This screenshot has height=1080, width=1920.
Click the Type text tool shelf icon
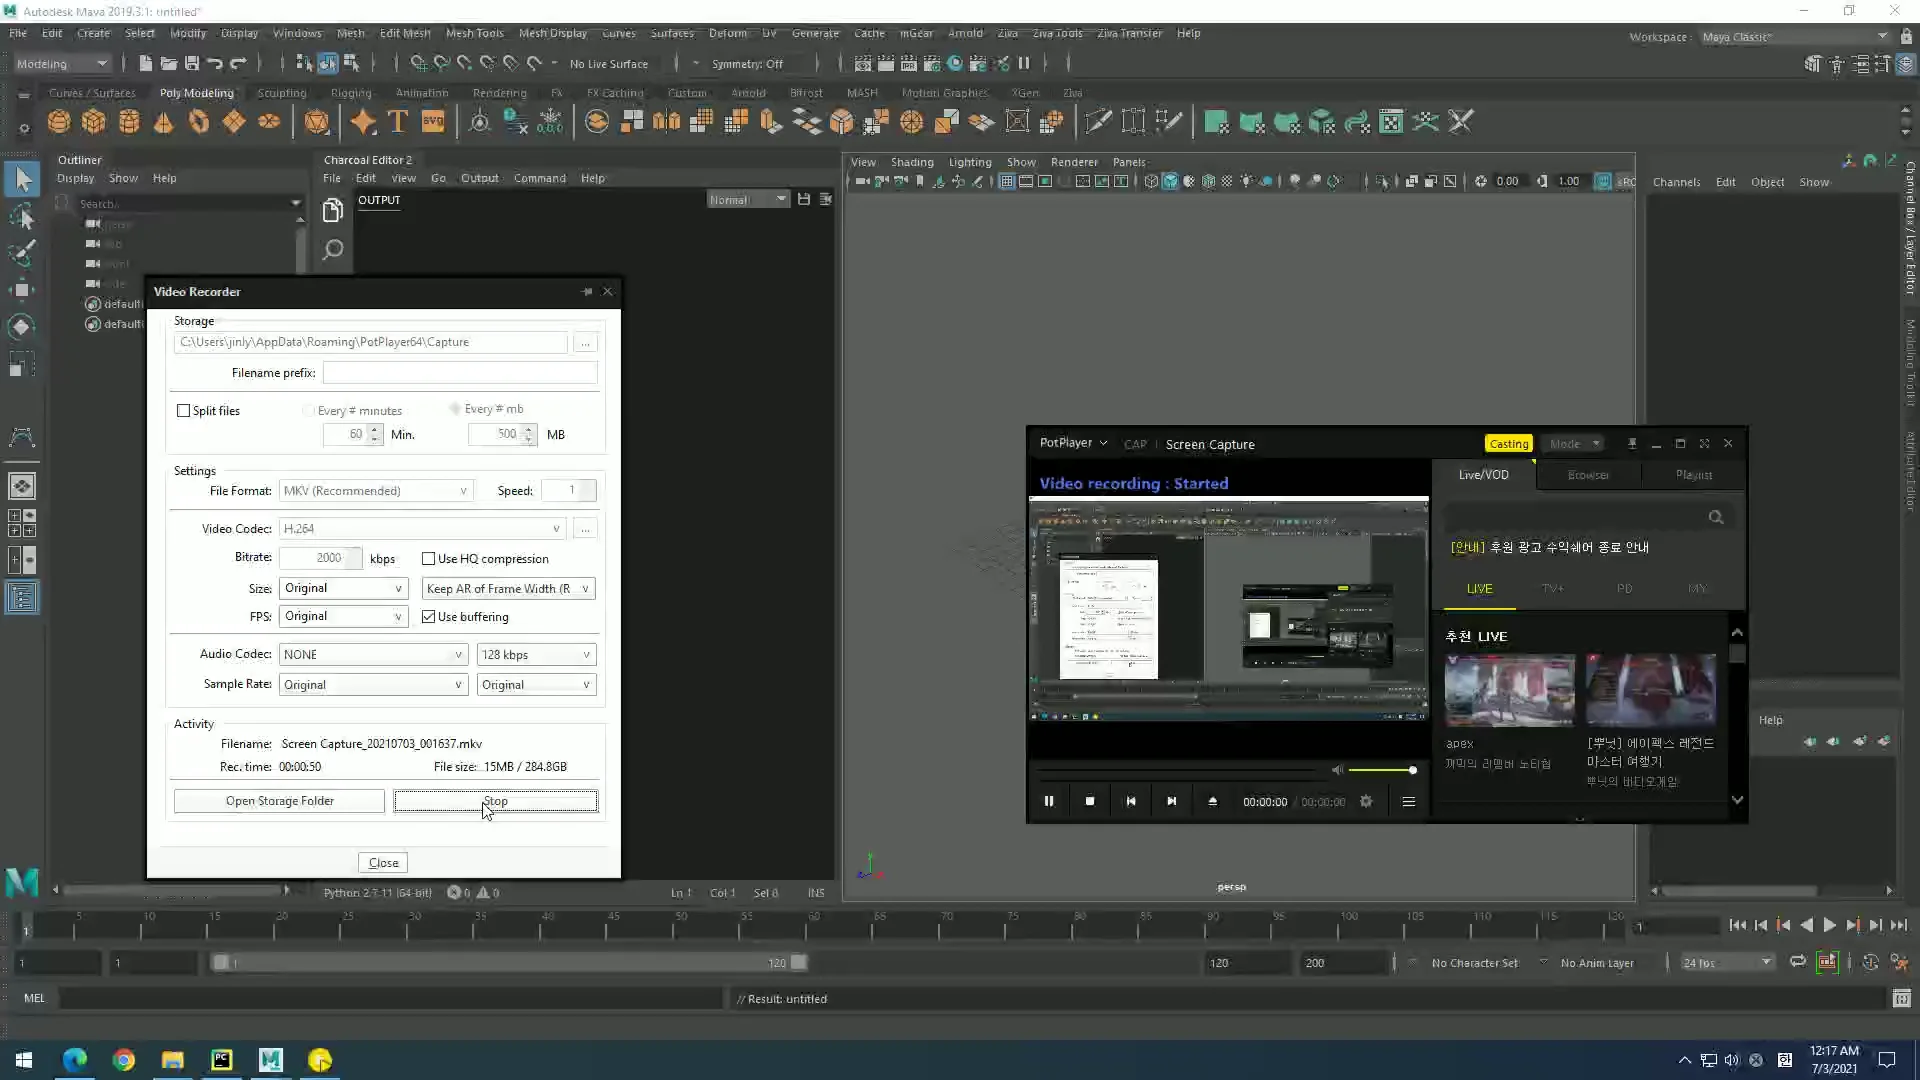(398, 122)
